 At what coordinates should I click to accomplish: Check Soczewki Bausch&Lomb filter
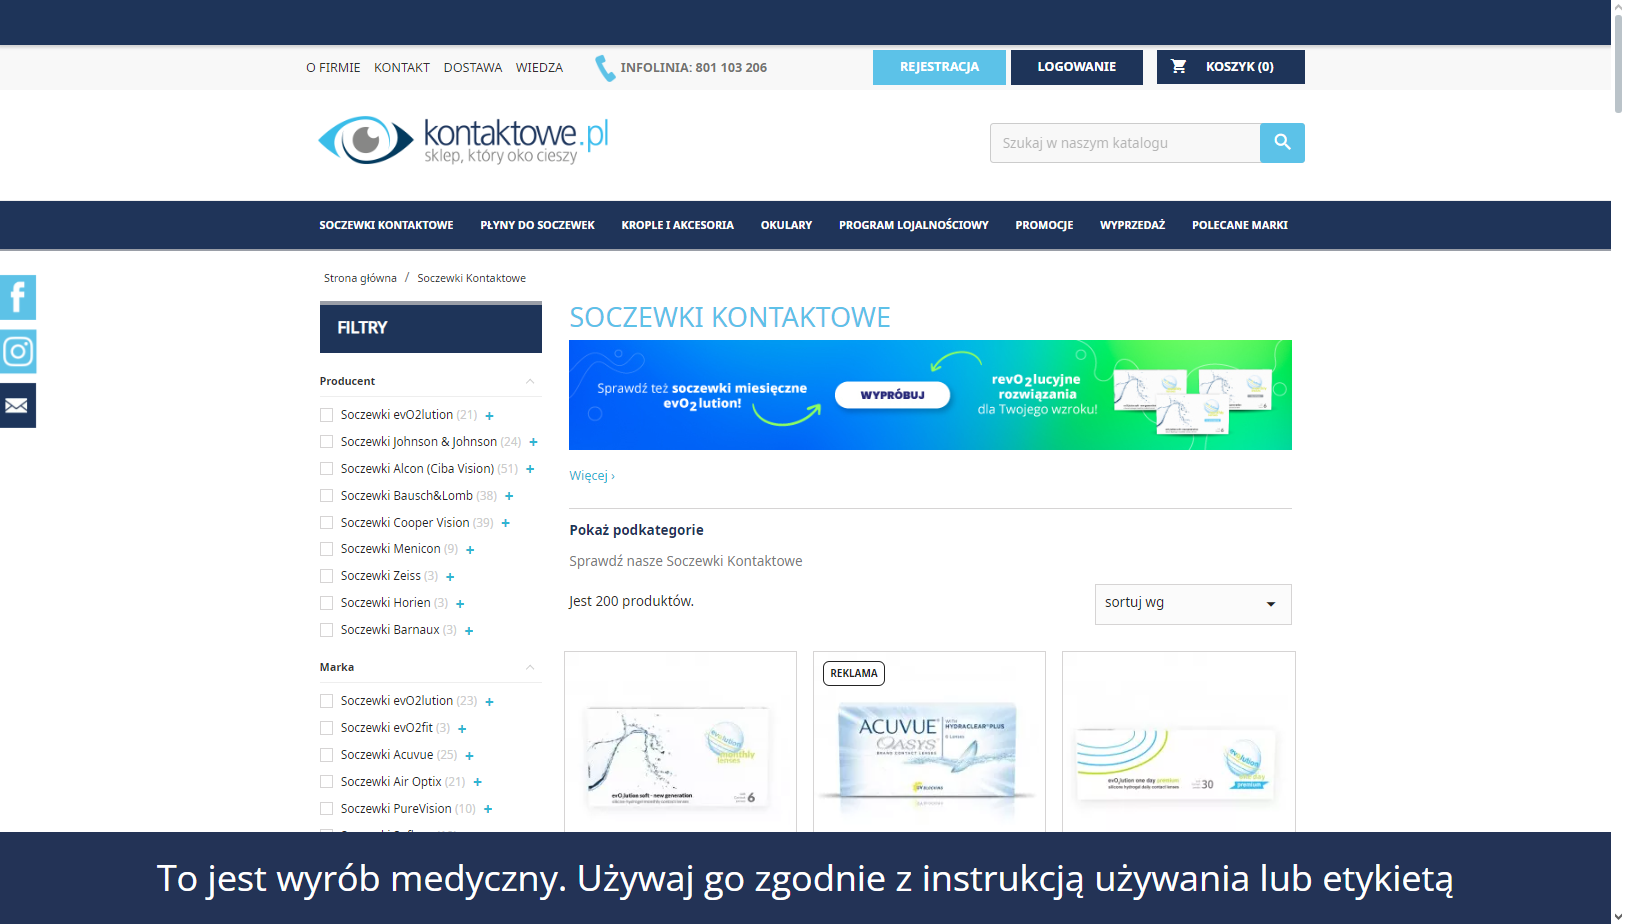(x=326, y=496)
